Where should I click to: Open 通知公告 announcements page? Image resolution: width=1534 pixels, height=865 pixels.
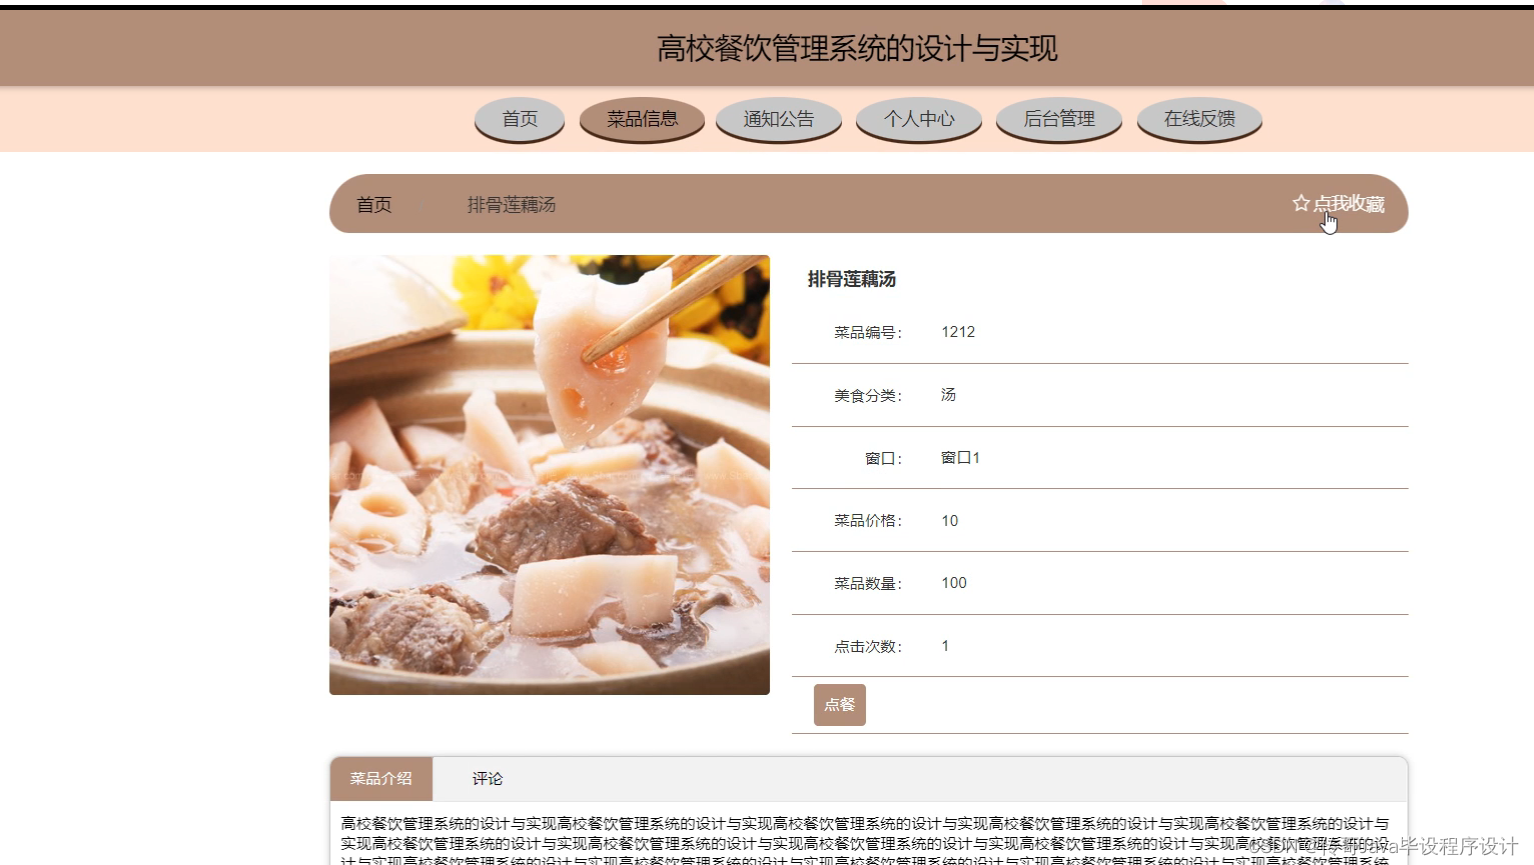(779, 118)
